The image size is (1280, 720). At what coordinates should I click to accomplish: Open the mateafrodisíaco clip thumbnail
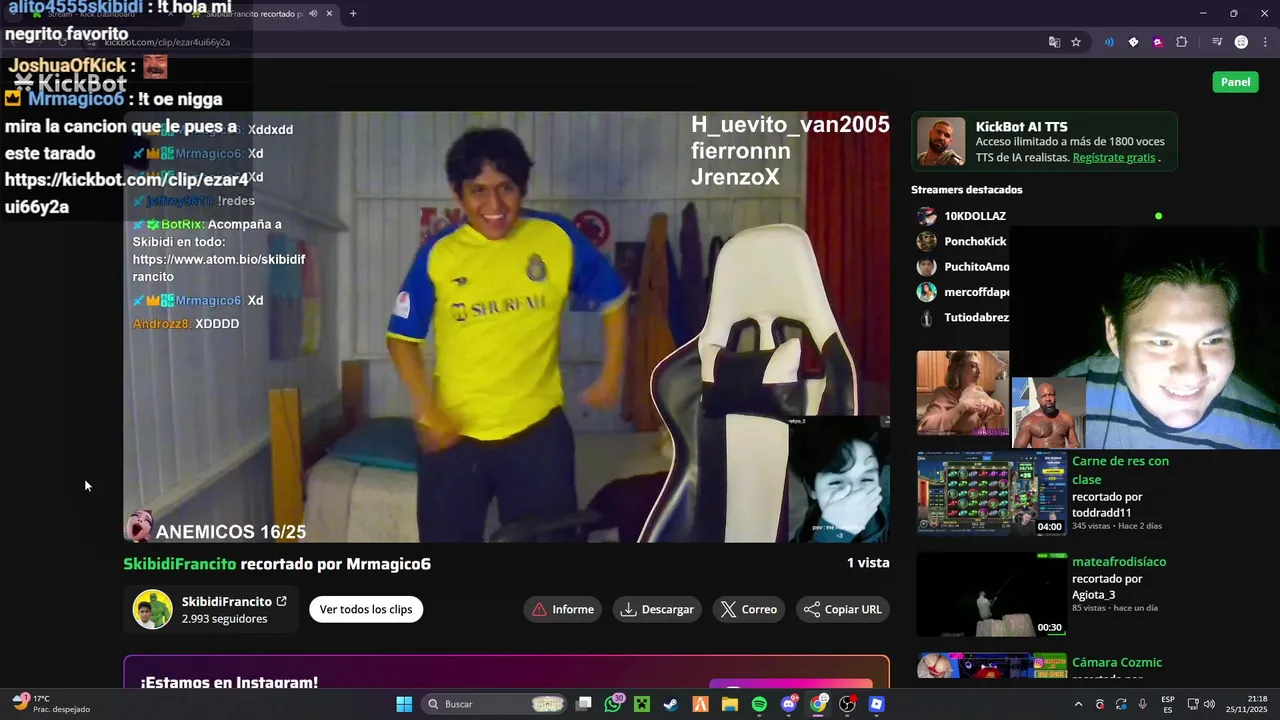tap(992, 594)
